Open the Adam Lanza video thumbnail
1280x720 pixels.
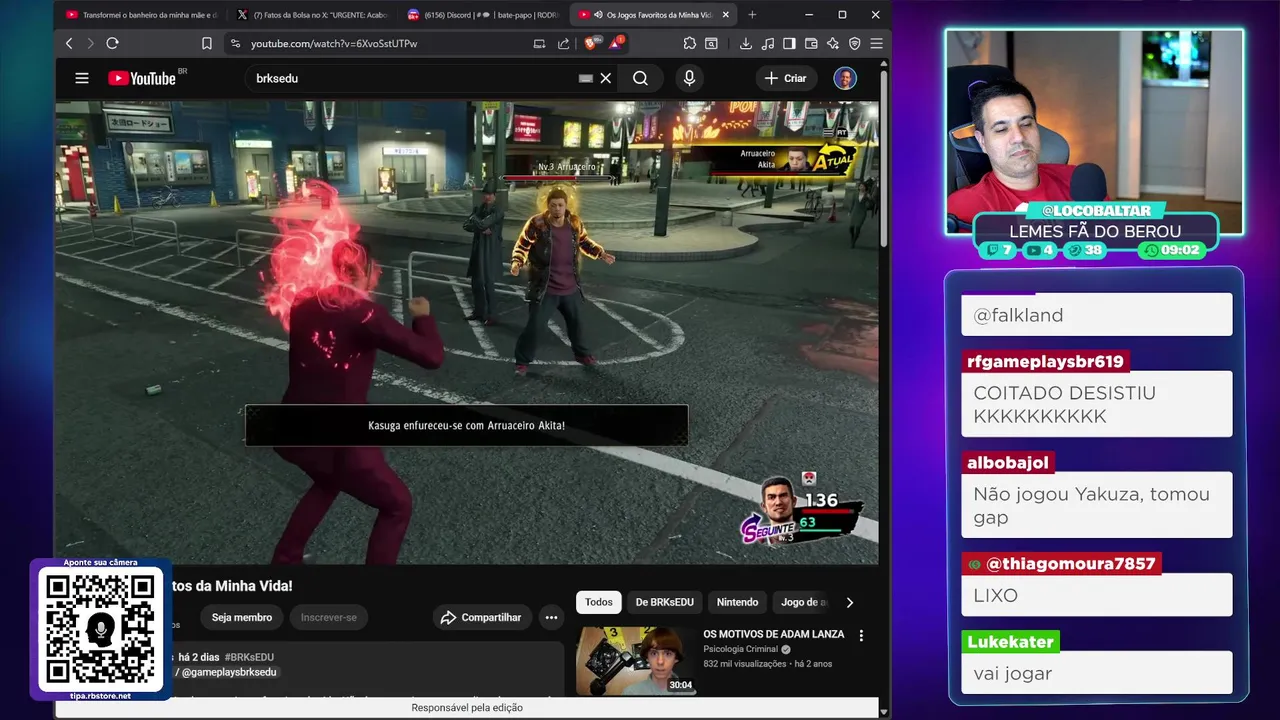pyautogui.click(x=636, y=661)
